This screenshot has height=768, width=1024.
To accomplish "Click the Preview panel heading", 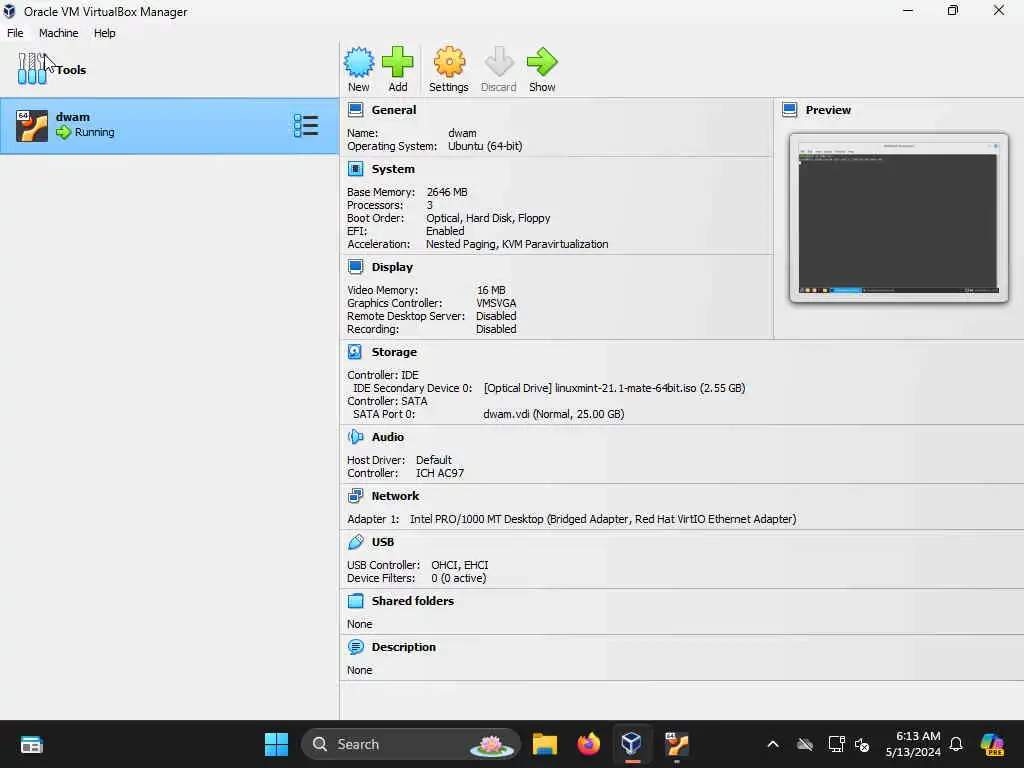I will pos(828,110).
